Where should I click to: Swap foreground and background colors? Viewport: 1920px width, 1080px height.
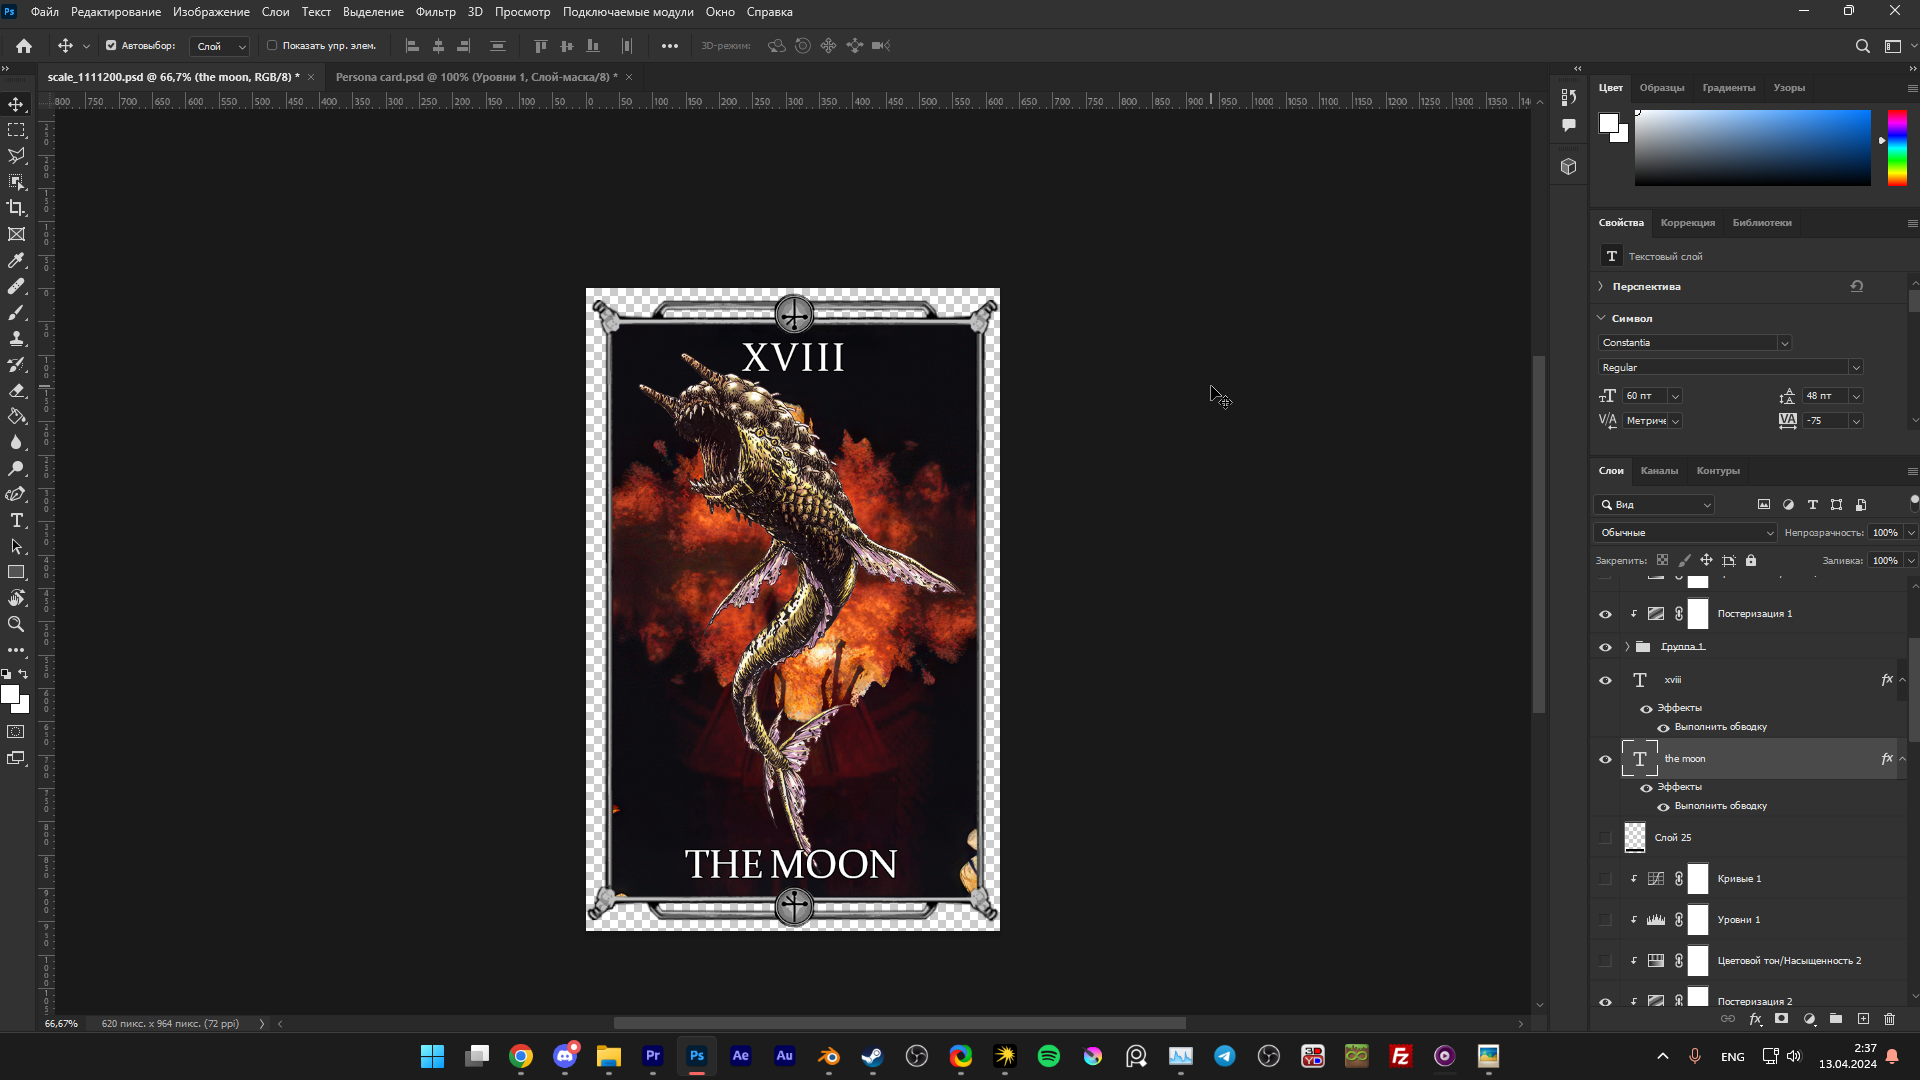click(x=24, y=675)
